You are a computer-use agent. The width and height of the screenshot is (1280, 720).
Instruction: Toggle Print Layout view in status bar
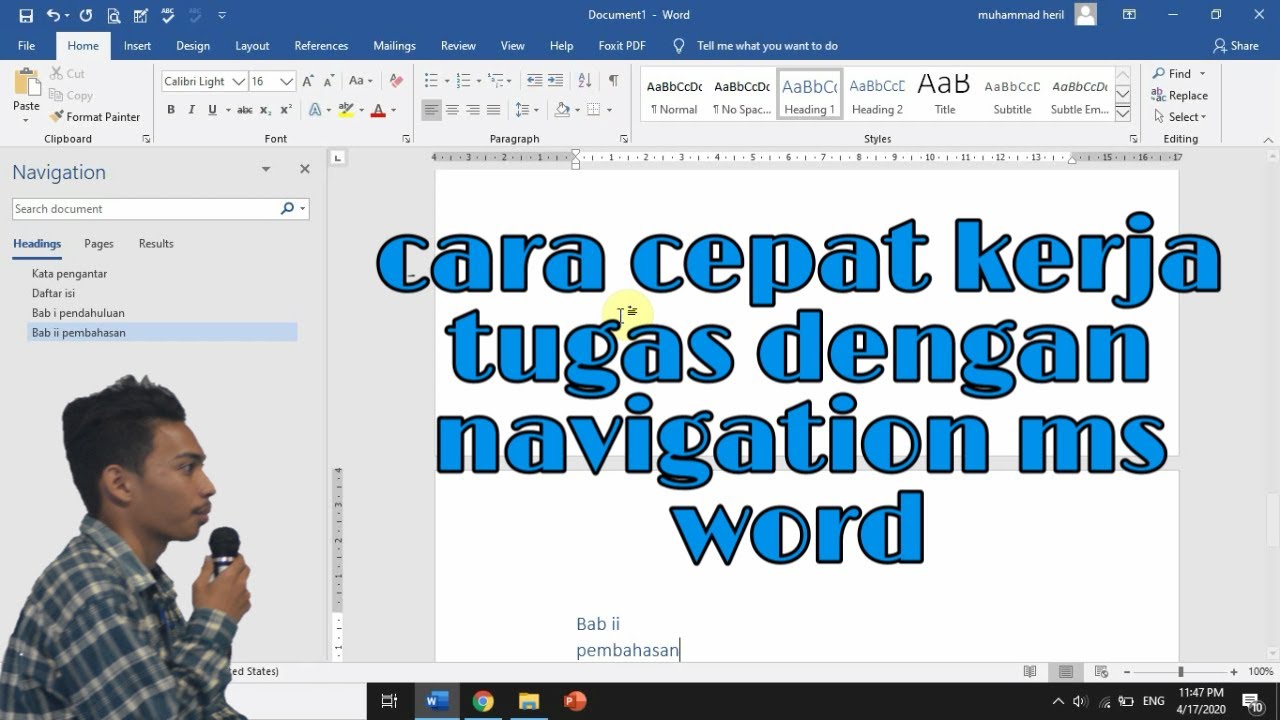click(1066, 672)
